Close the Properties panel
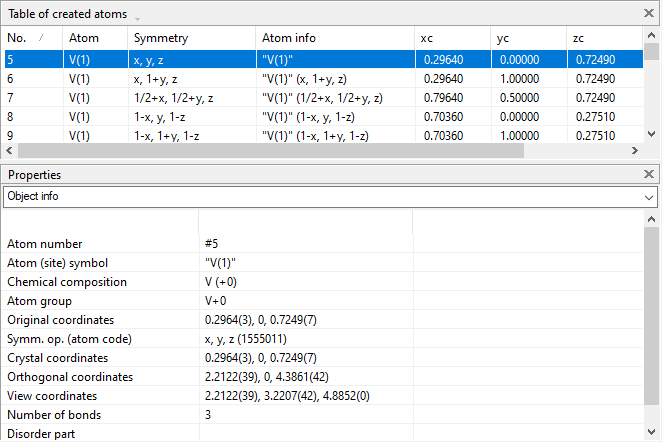 (649, 174)
